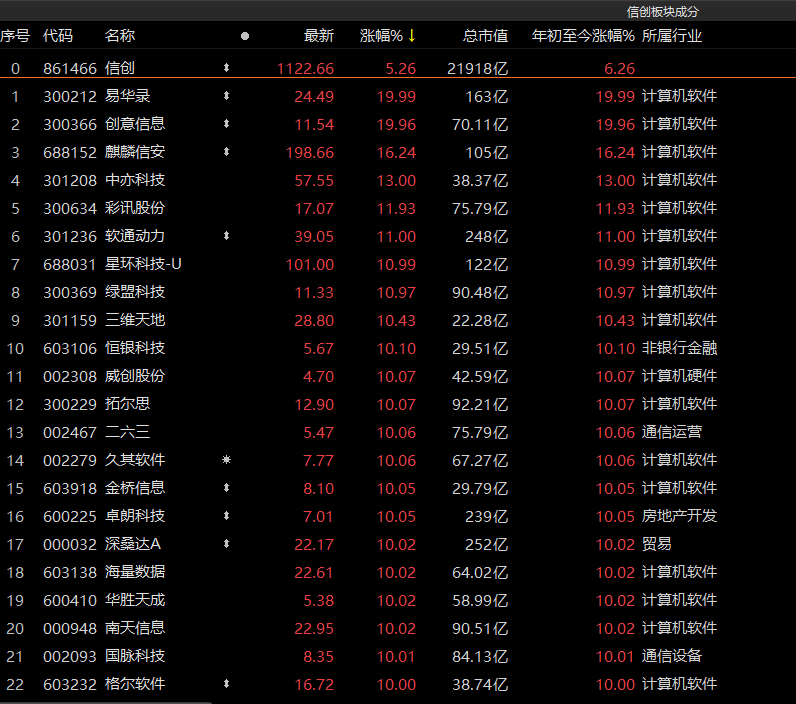The height and width of the screenshot is (704, 796).
Task: Select stock name 三维天地
Action: [135, 320]
